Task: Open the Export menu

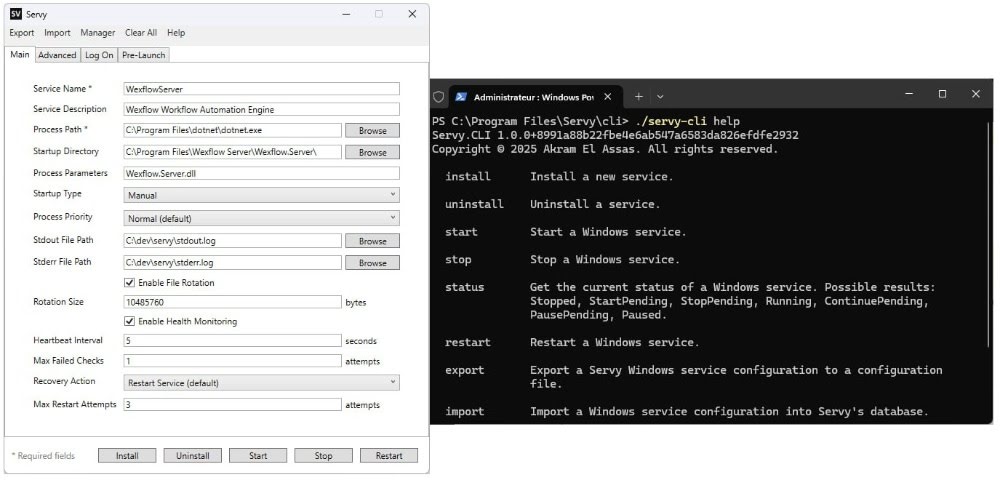Action: pyautogui.click(x=22, y=33)
